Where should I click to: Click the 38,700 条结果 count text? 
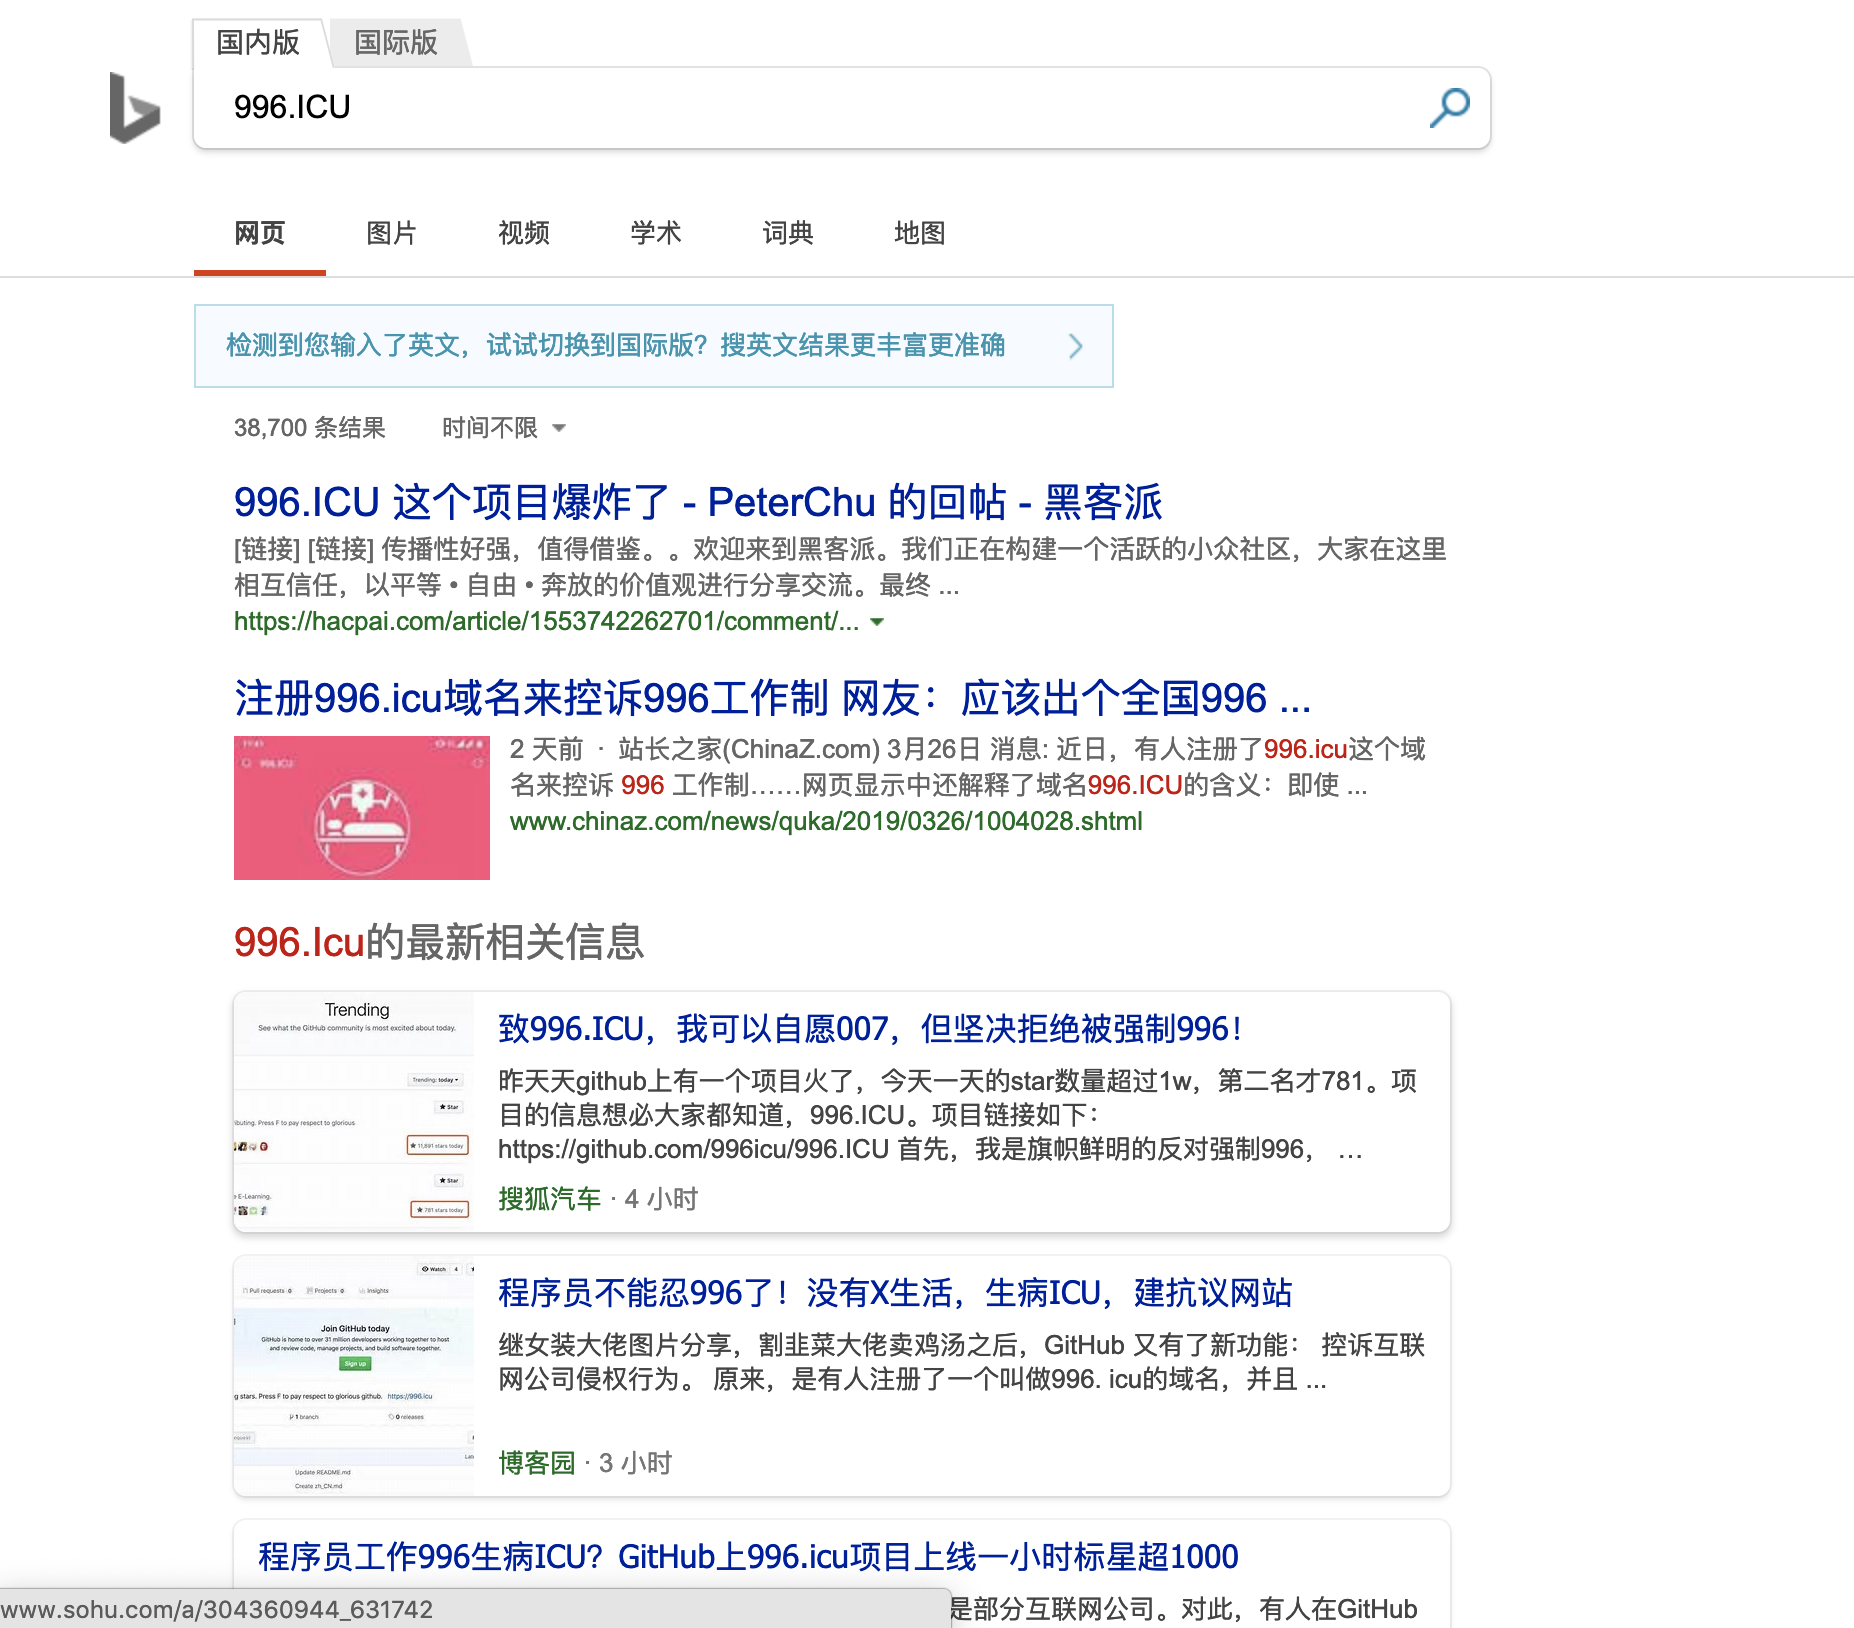click(310, 428)
